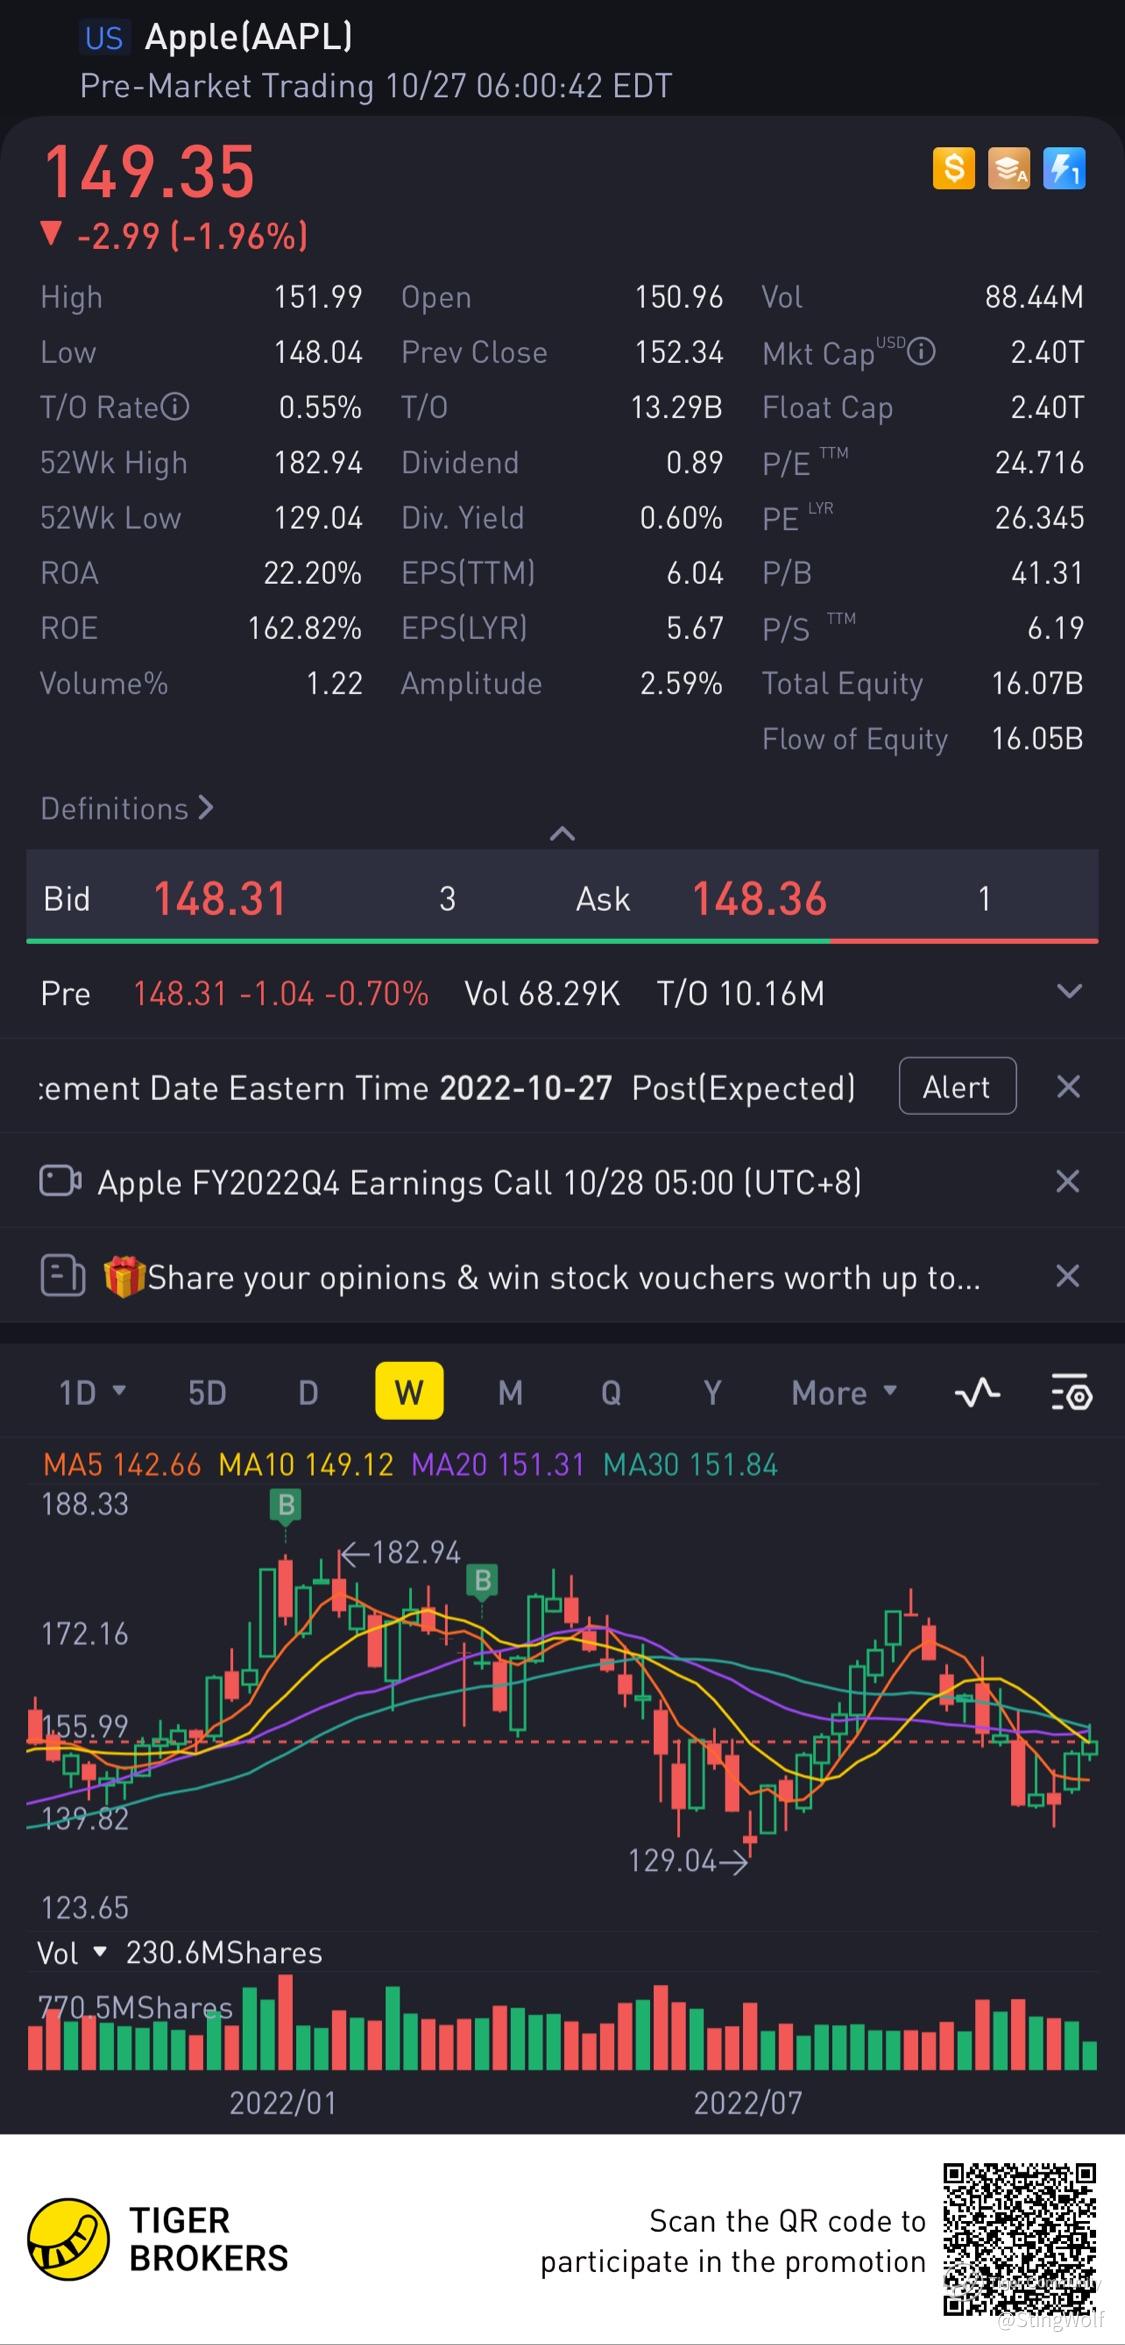Tap the 182.94 high marker on chart

pos(401,1552)
